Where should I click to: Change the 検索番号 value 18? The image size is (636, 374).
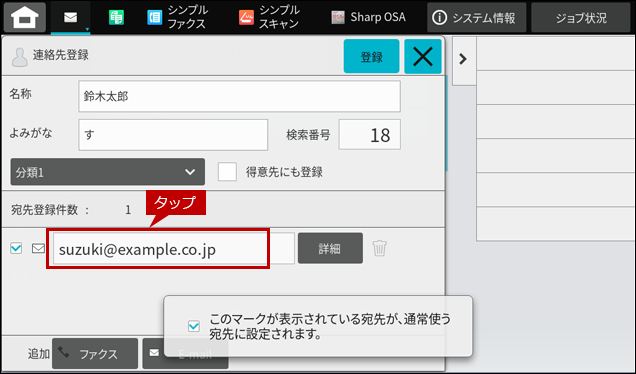(x=370, y=135)
